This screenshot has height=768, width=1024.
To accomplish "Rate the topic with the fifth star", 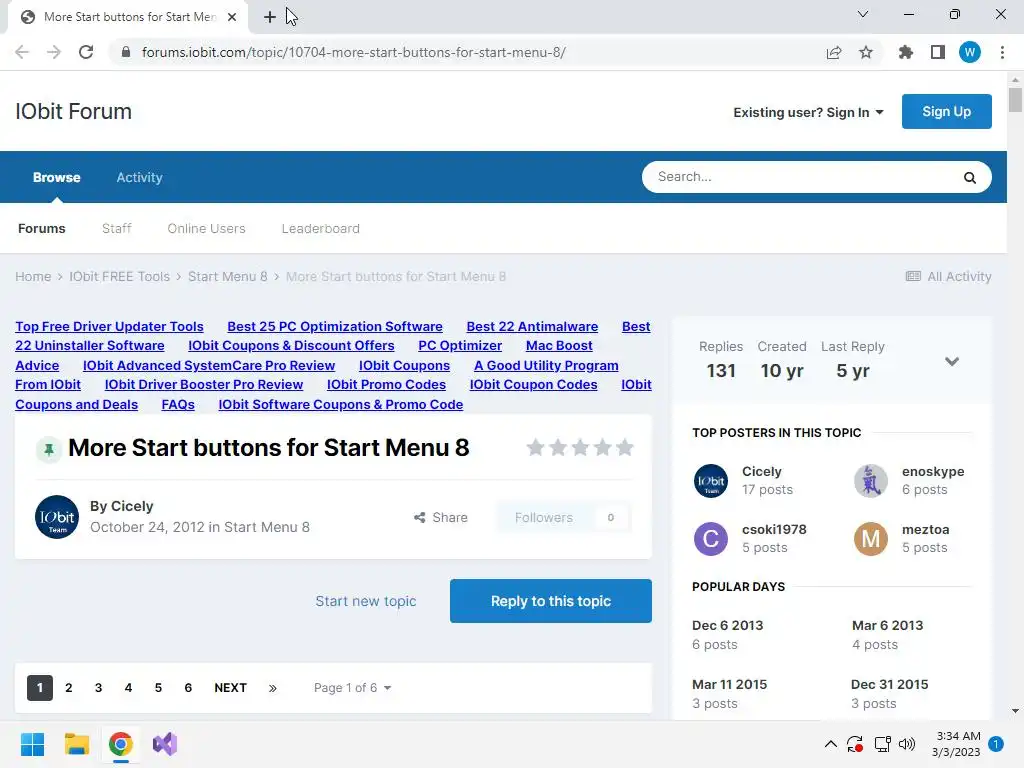I will (x=625, y=447).
